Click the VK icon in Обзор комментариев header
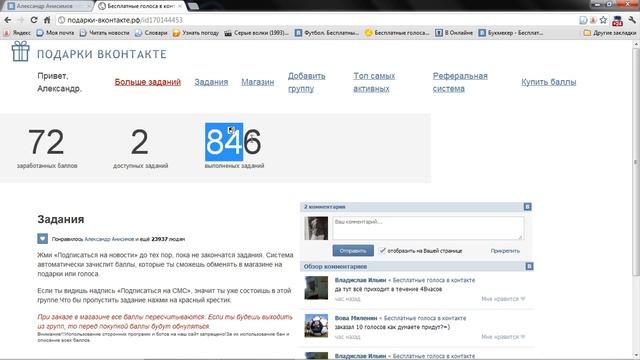This screenshot has width=640, height=360. pyautogui.click(x=529, y=267)
